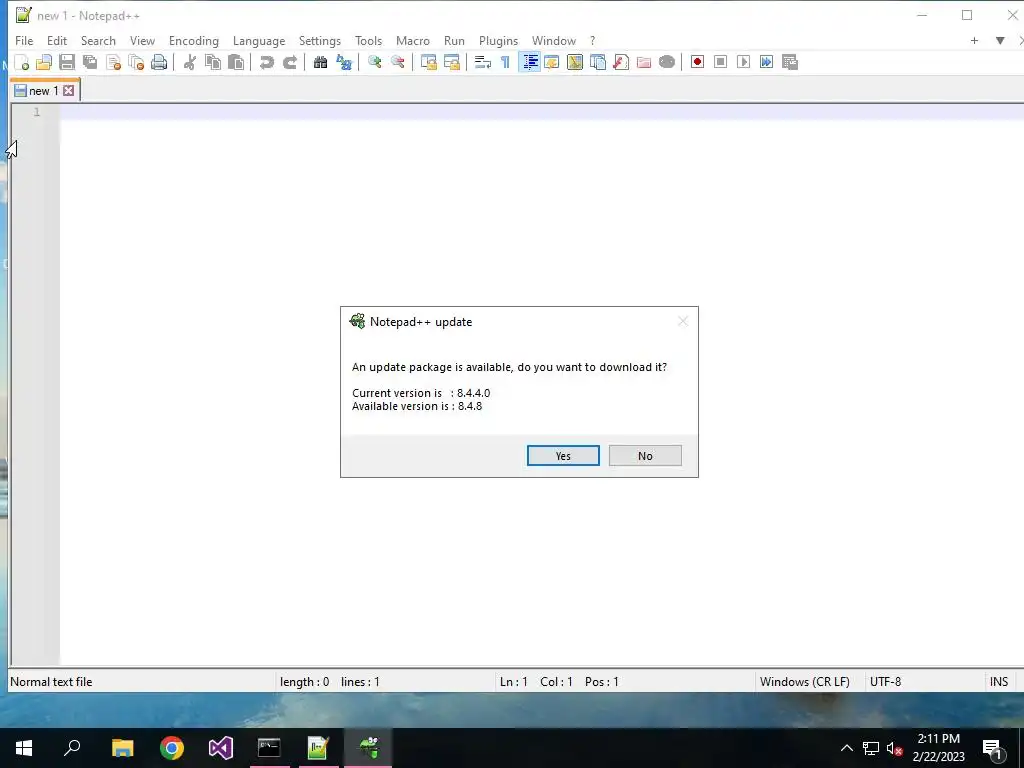
Task: Open the Search menu
Action: click(x=98, y=40)
